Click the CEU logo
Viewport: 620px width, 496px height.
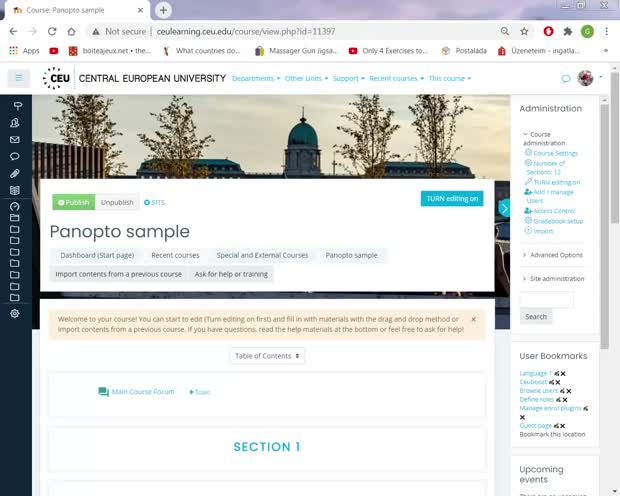(x=57, y=78)
